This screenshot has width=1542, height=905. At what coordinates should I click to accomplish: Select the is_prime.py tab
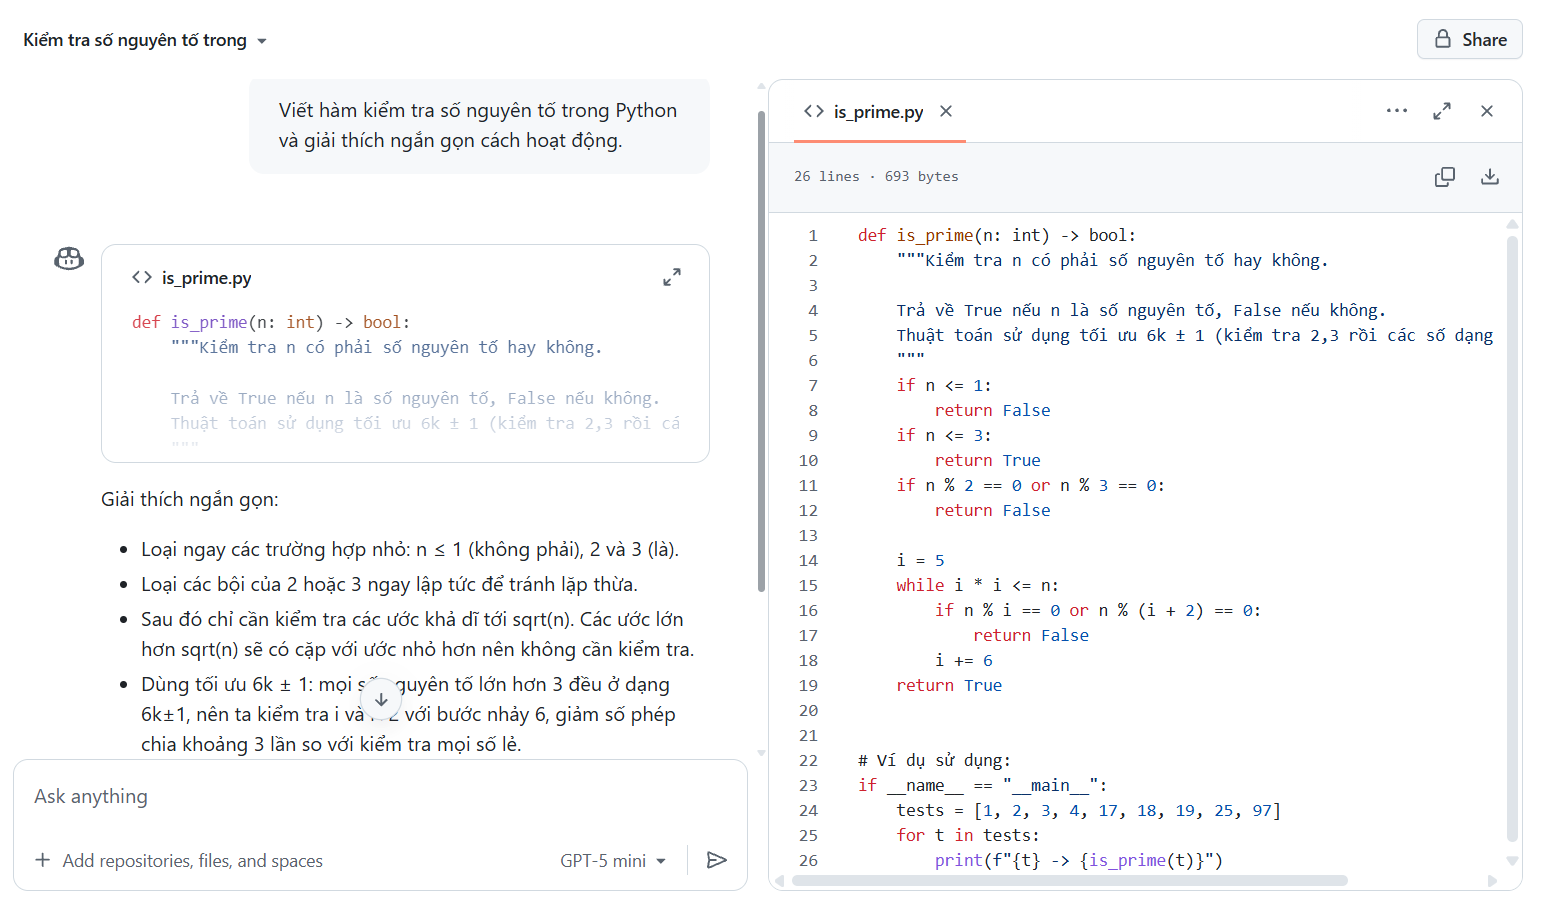(877, 111)
